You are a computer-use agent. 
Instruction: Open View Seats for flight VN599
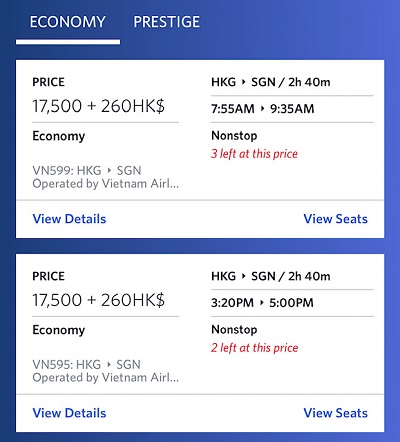pos(335,219)
